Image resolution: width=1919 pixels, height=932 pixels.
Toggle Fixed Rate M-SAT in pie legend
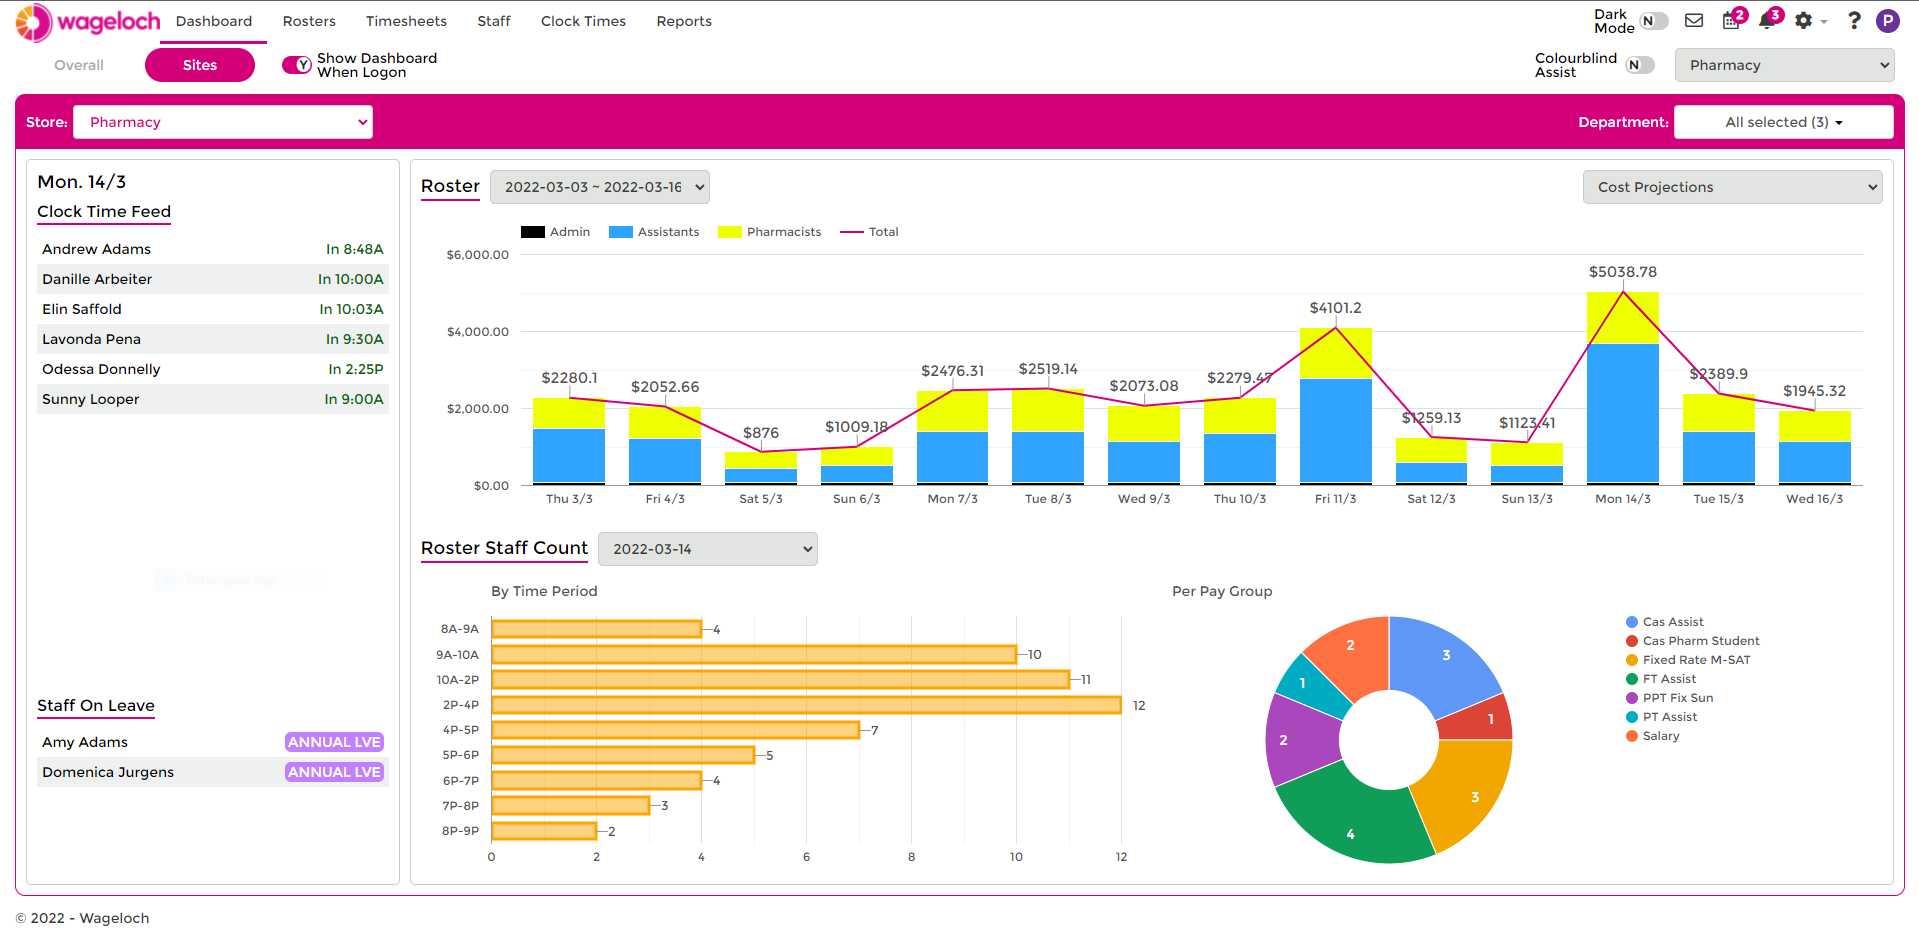tap(1688, 660)
